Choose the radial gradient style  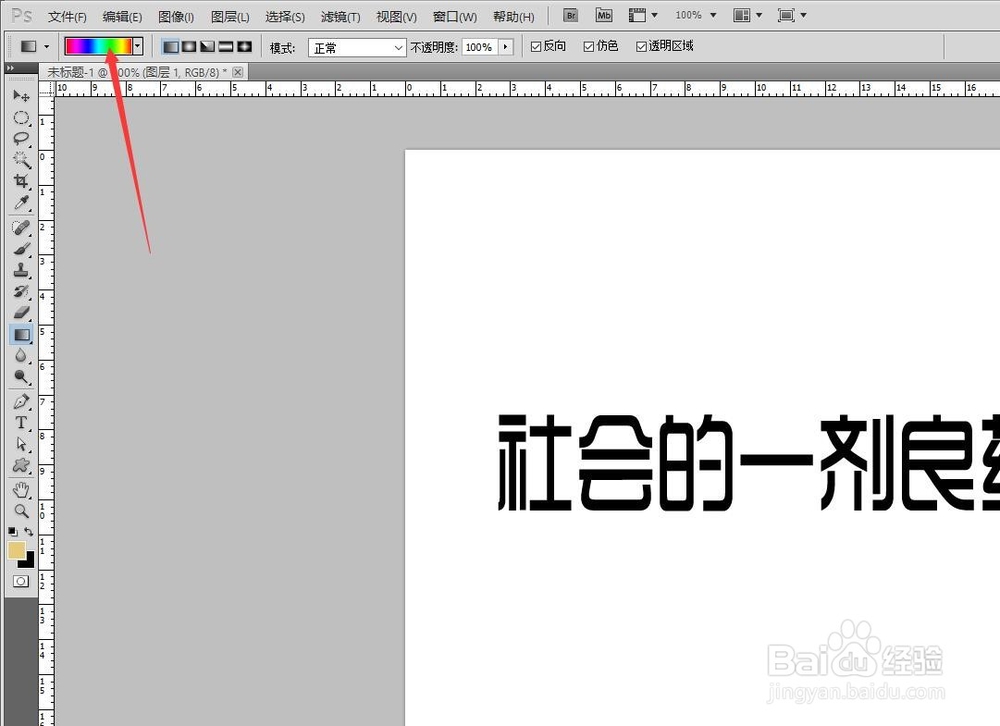[188, 46]
